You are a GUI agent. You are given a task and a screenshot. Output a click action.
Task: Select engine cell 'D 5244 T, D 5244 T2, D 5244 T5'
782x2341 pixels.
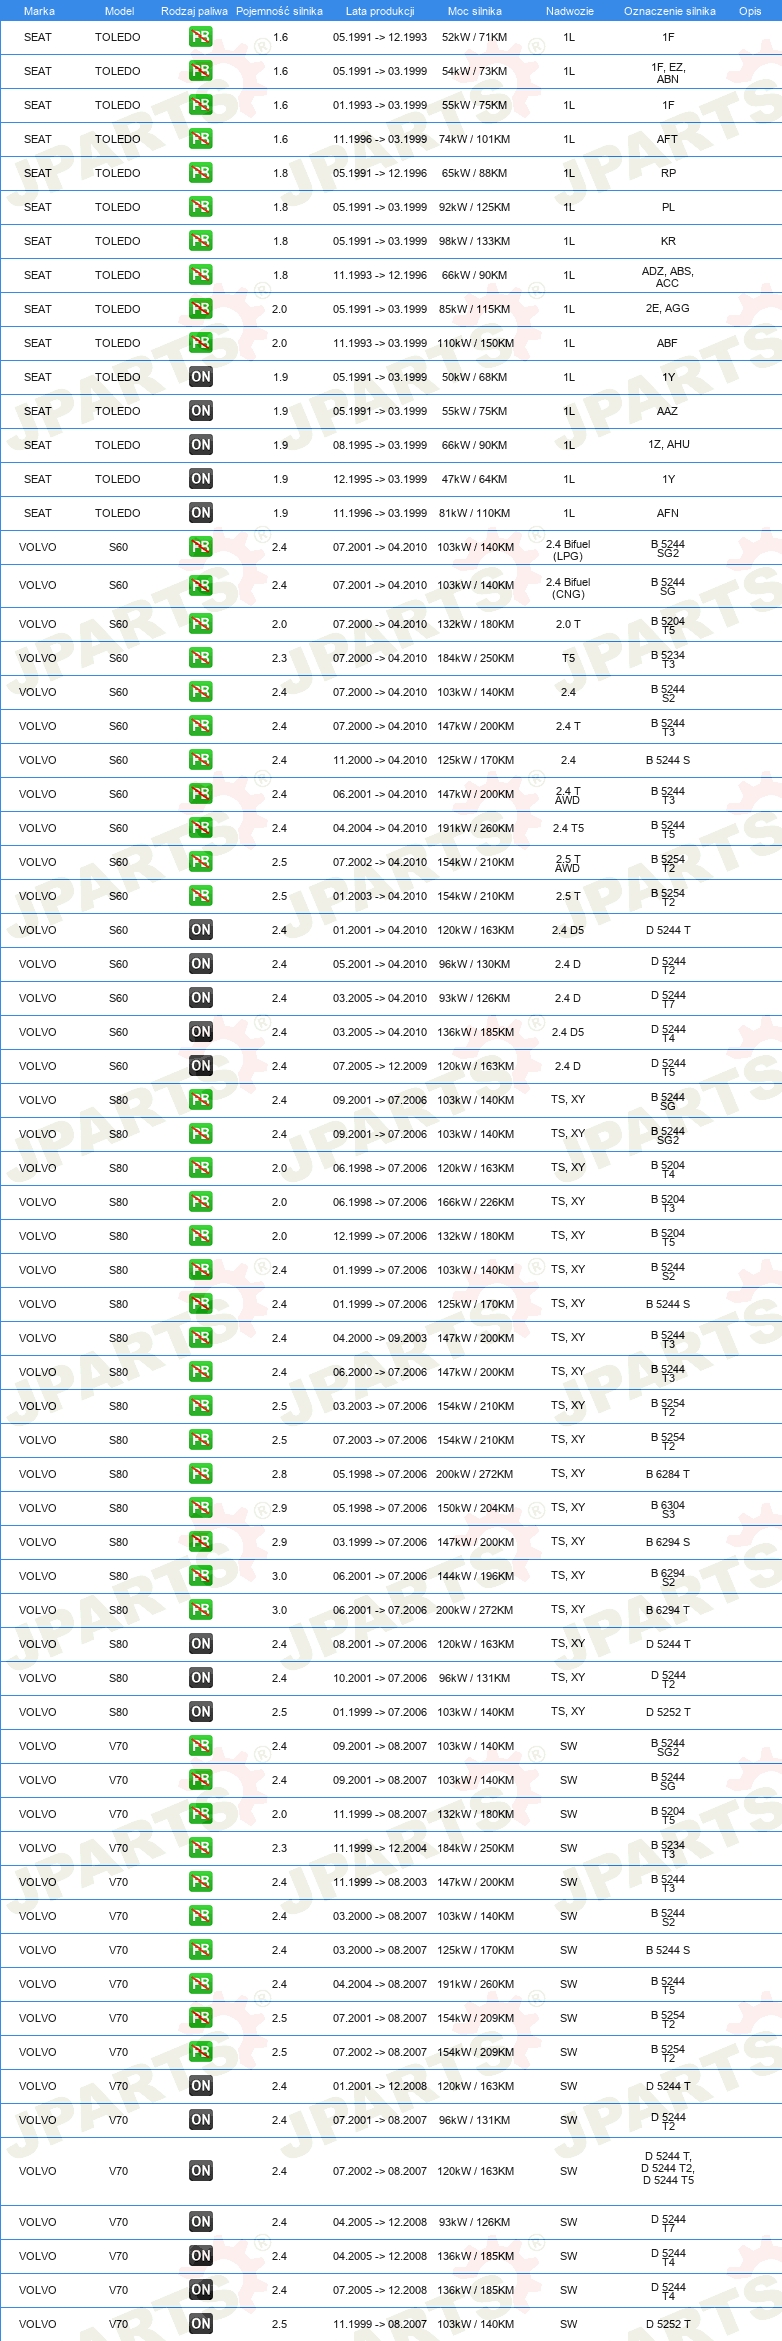coord(668,2168)
